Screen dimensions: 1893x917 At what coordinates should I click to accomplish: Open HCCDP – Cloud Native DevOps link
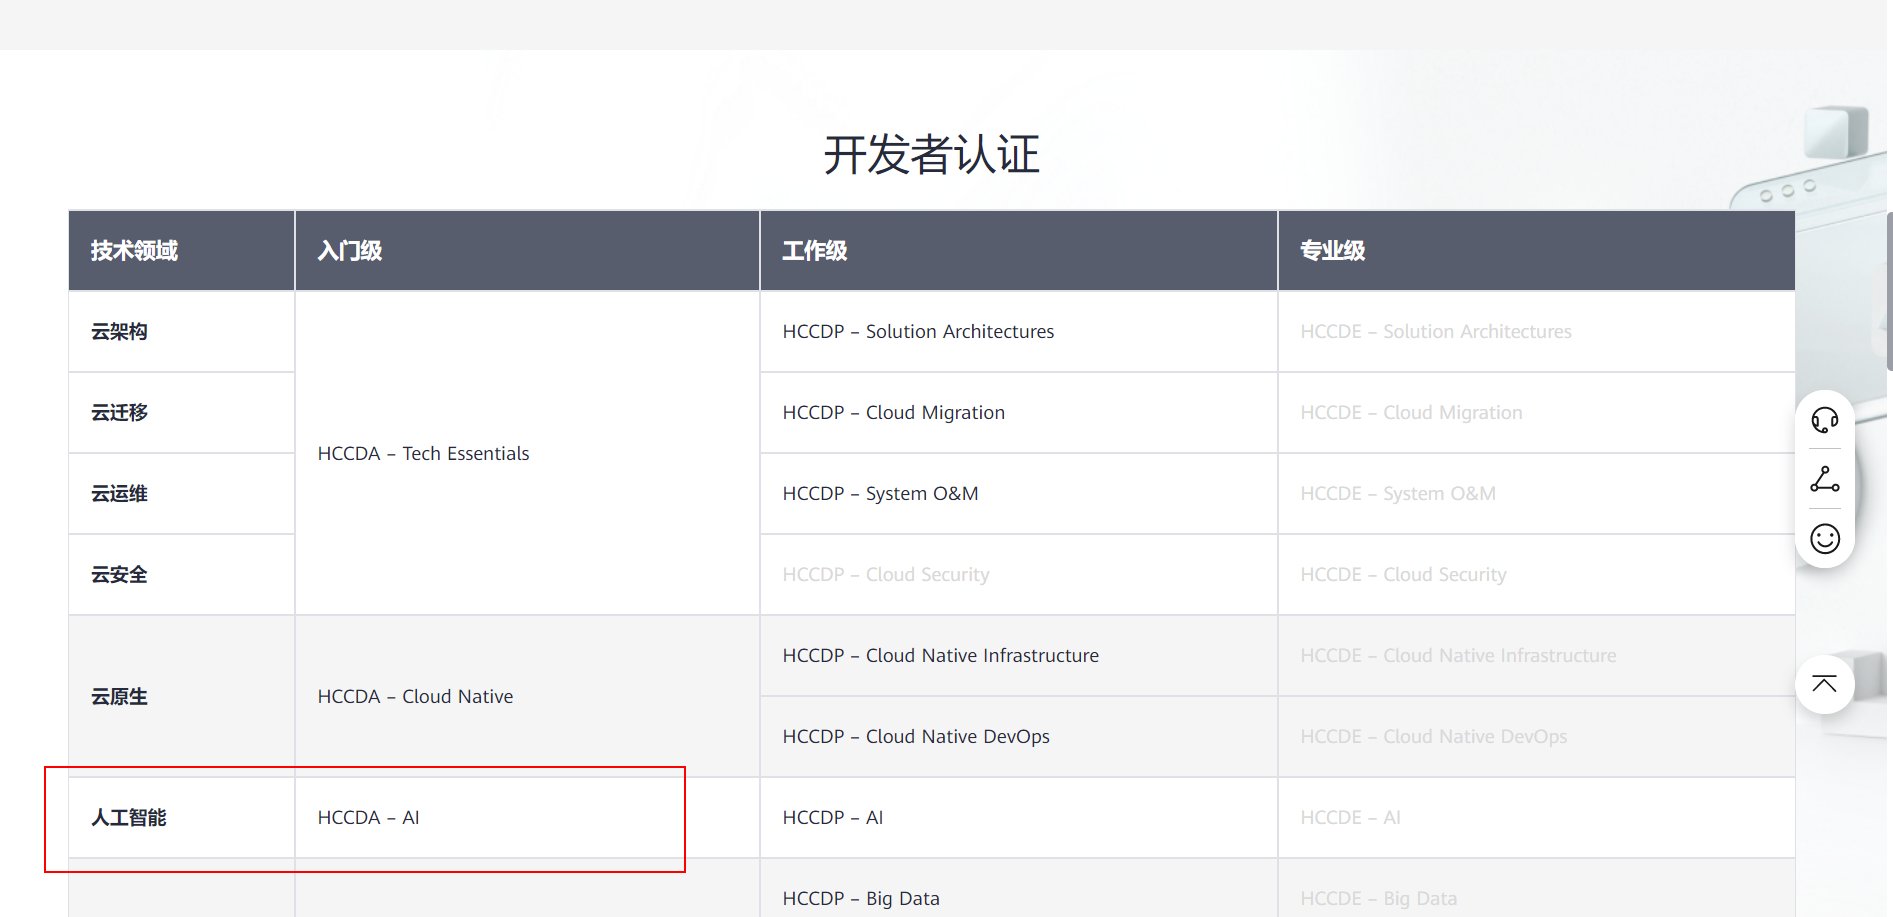click(x=916, y=737)
